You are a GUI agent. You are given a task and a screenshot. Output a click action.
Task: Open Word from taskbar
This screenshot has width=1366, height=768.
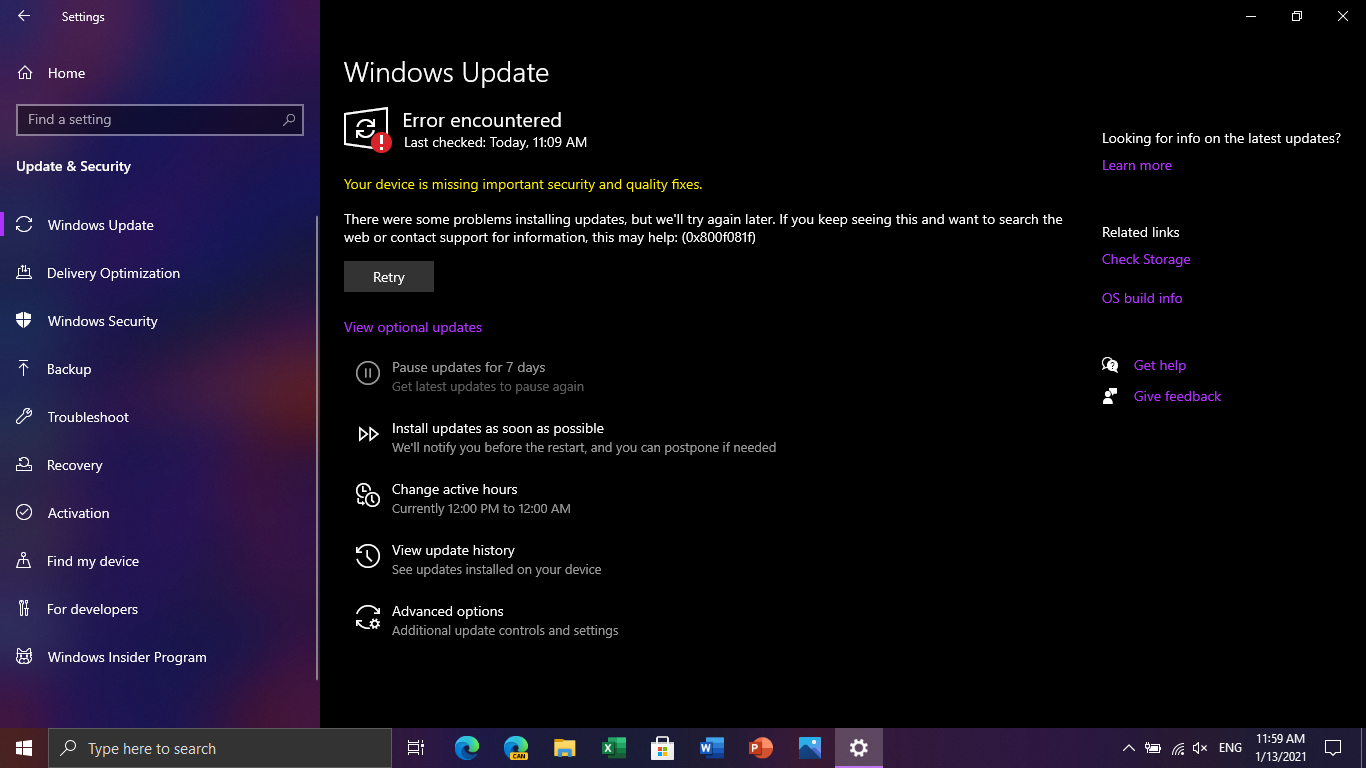tap(711, 748)
